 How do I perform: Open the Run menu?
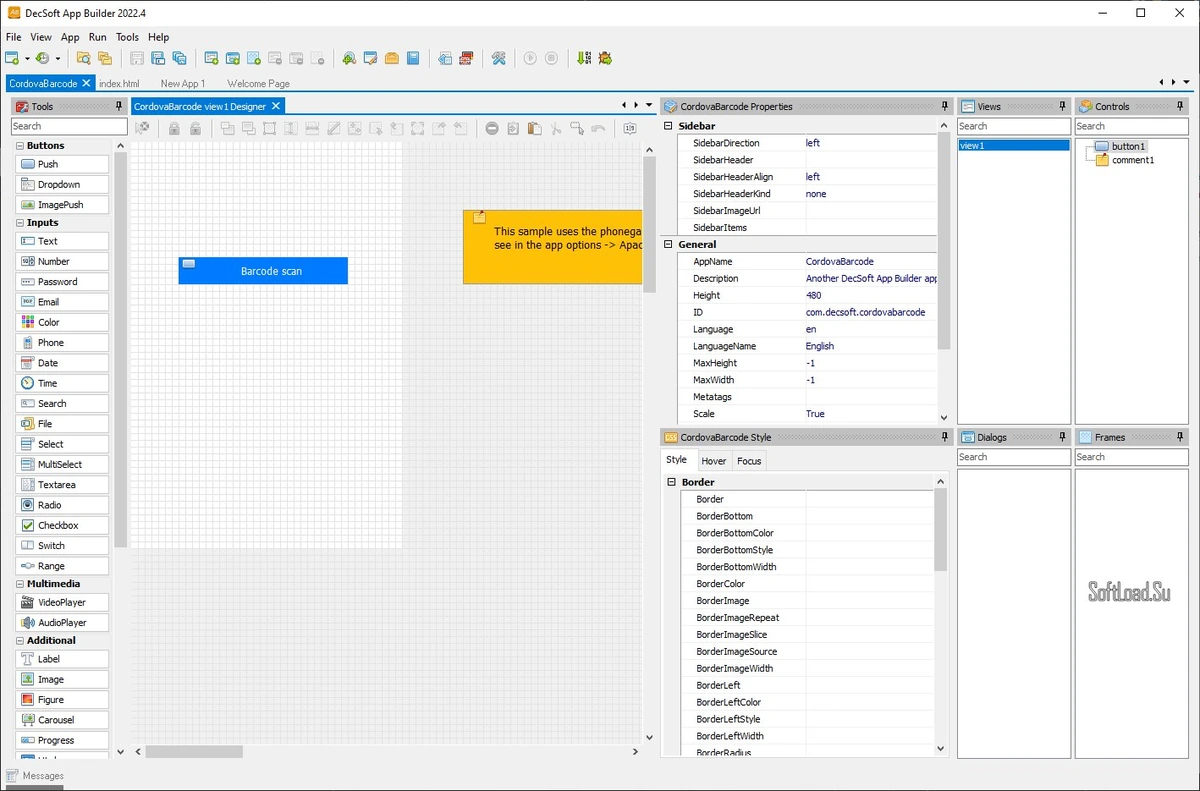97,37
